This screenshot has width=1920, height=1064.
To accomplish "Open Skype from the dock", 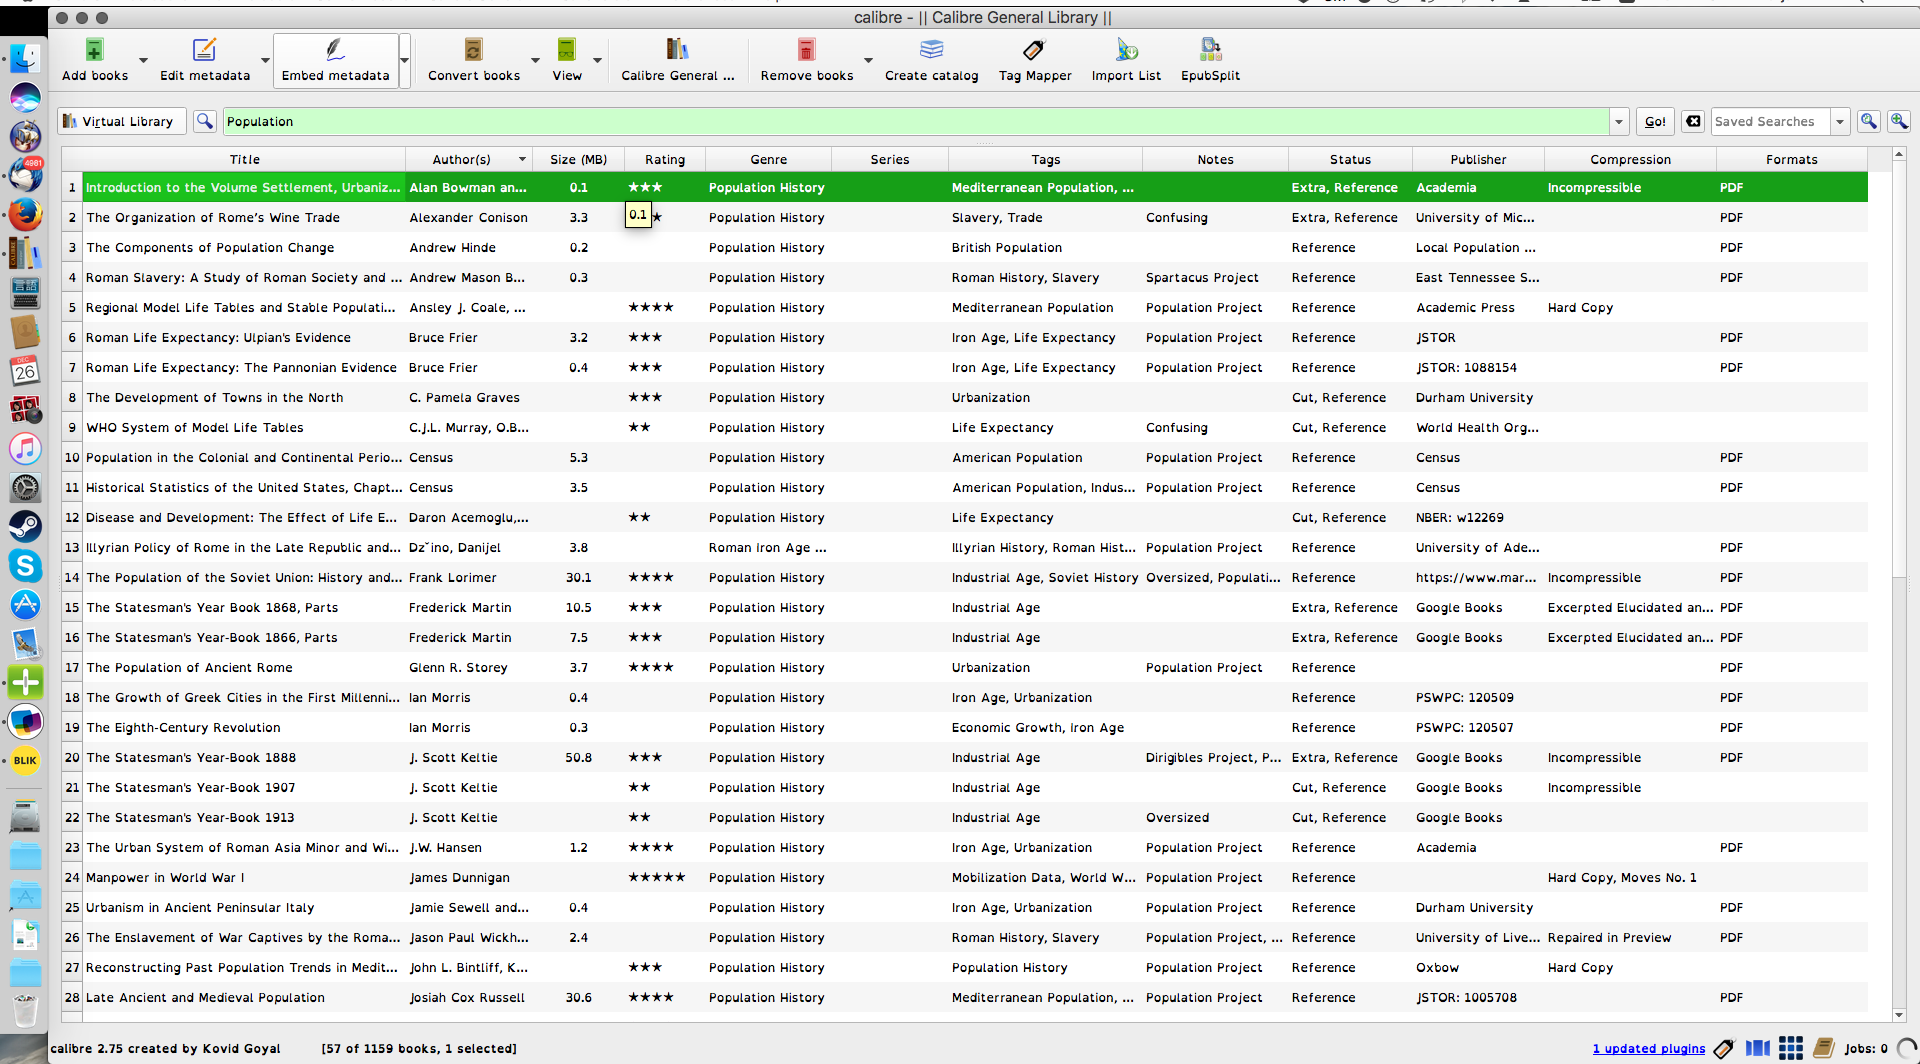I will click(25, 565).
